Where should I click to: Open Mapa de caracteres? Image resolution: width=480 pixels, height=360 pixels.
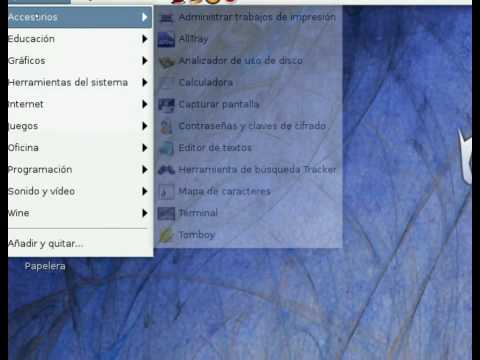coord(248,192)
